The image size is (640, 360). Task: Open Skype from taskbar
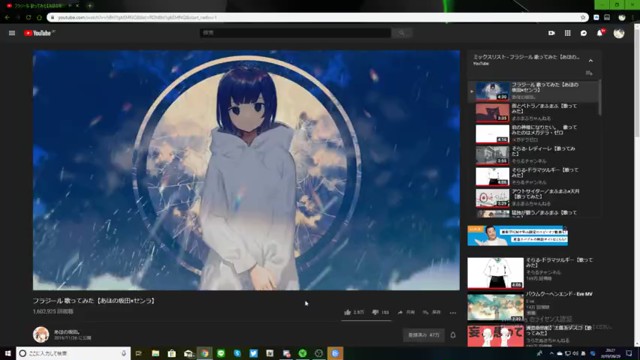[237, 353]
